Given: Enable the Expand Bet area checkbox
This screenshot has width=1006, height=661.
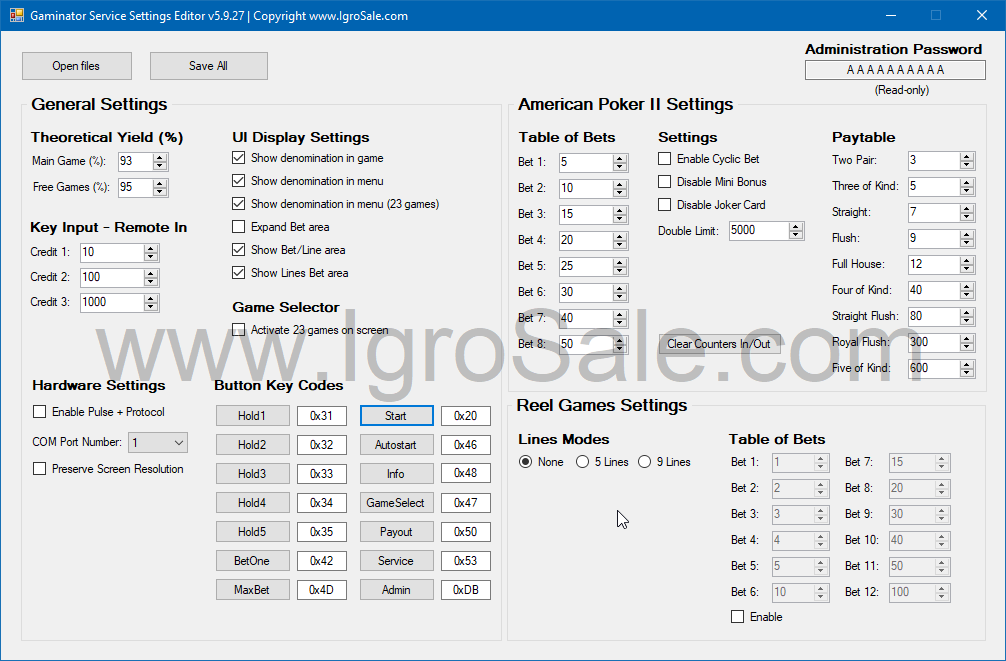Looking at the screenshot, I should 238,227.
